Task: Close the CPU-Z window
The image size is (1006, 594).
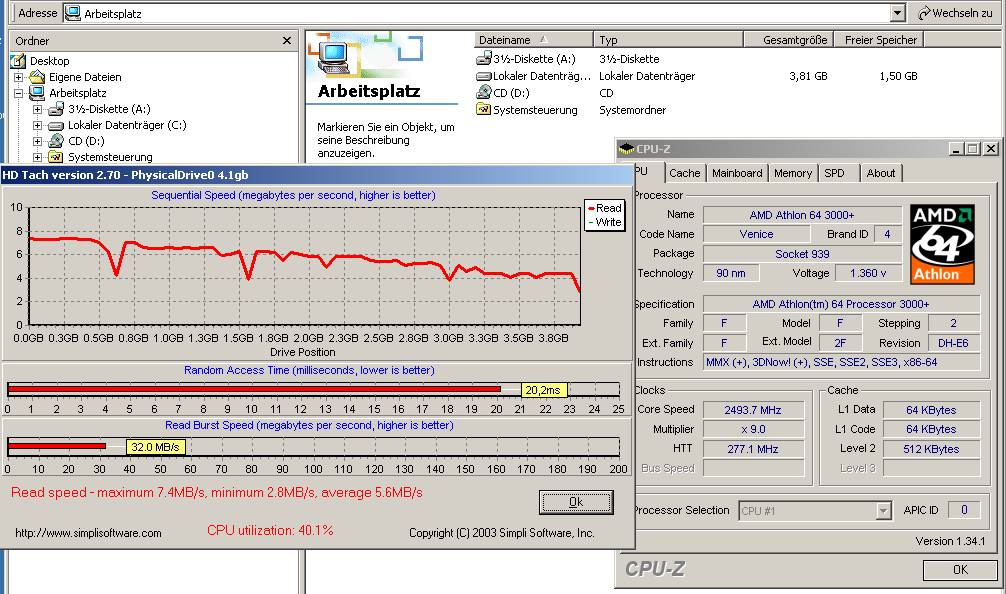Action: pyautogui.click(x=991, y=149)
